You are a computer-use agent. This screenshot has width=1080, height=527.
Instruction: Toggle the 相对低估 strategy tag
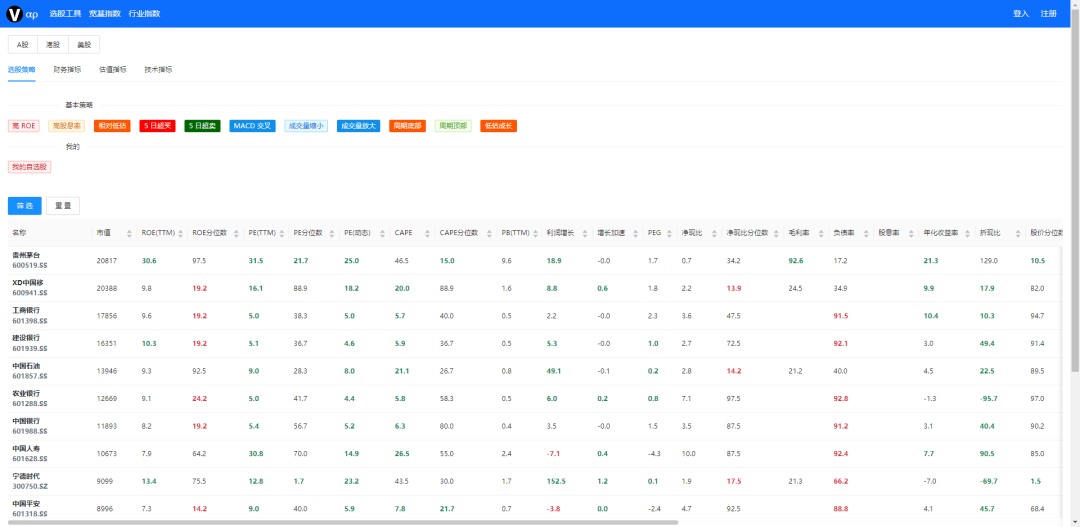[112, 126]
